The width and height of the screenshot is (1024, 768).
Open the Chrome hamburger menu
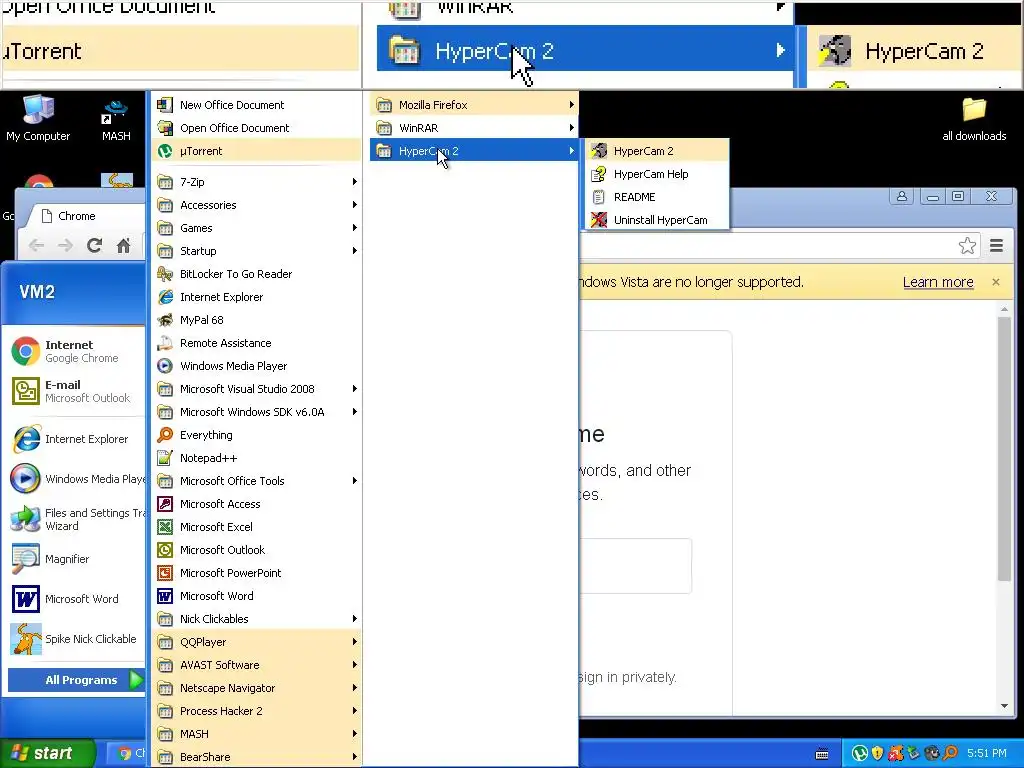(x=997, y=246)
